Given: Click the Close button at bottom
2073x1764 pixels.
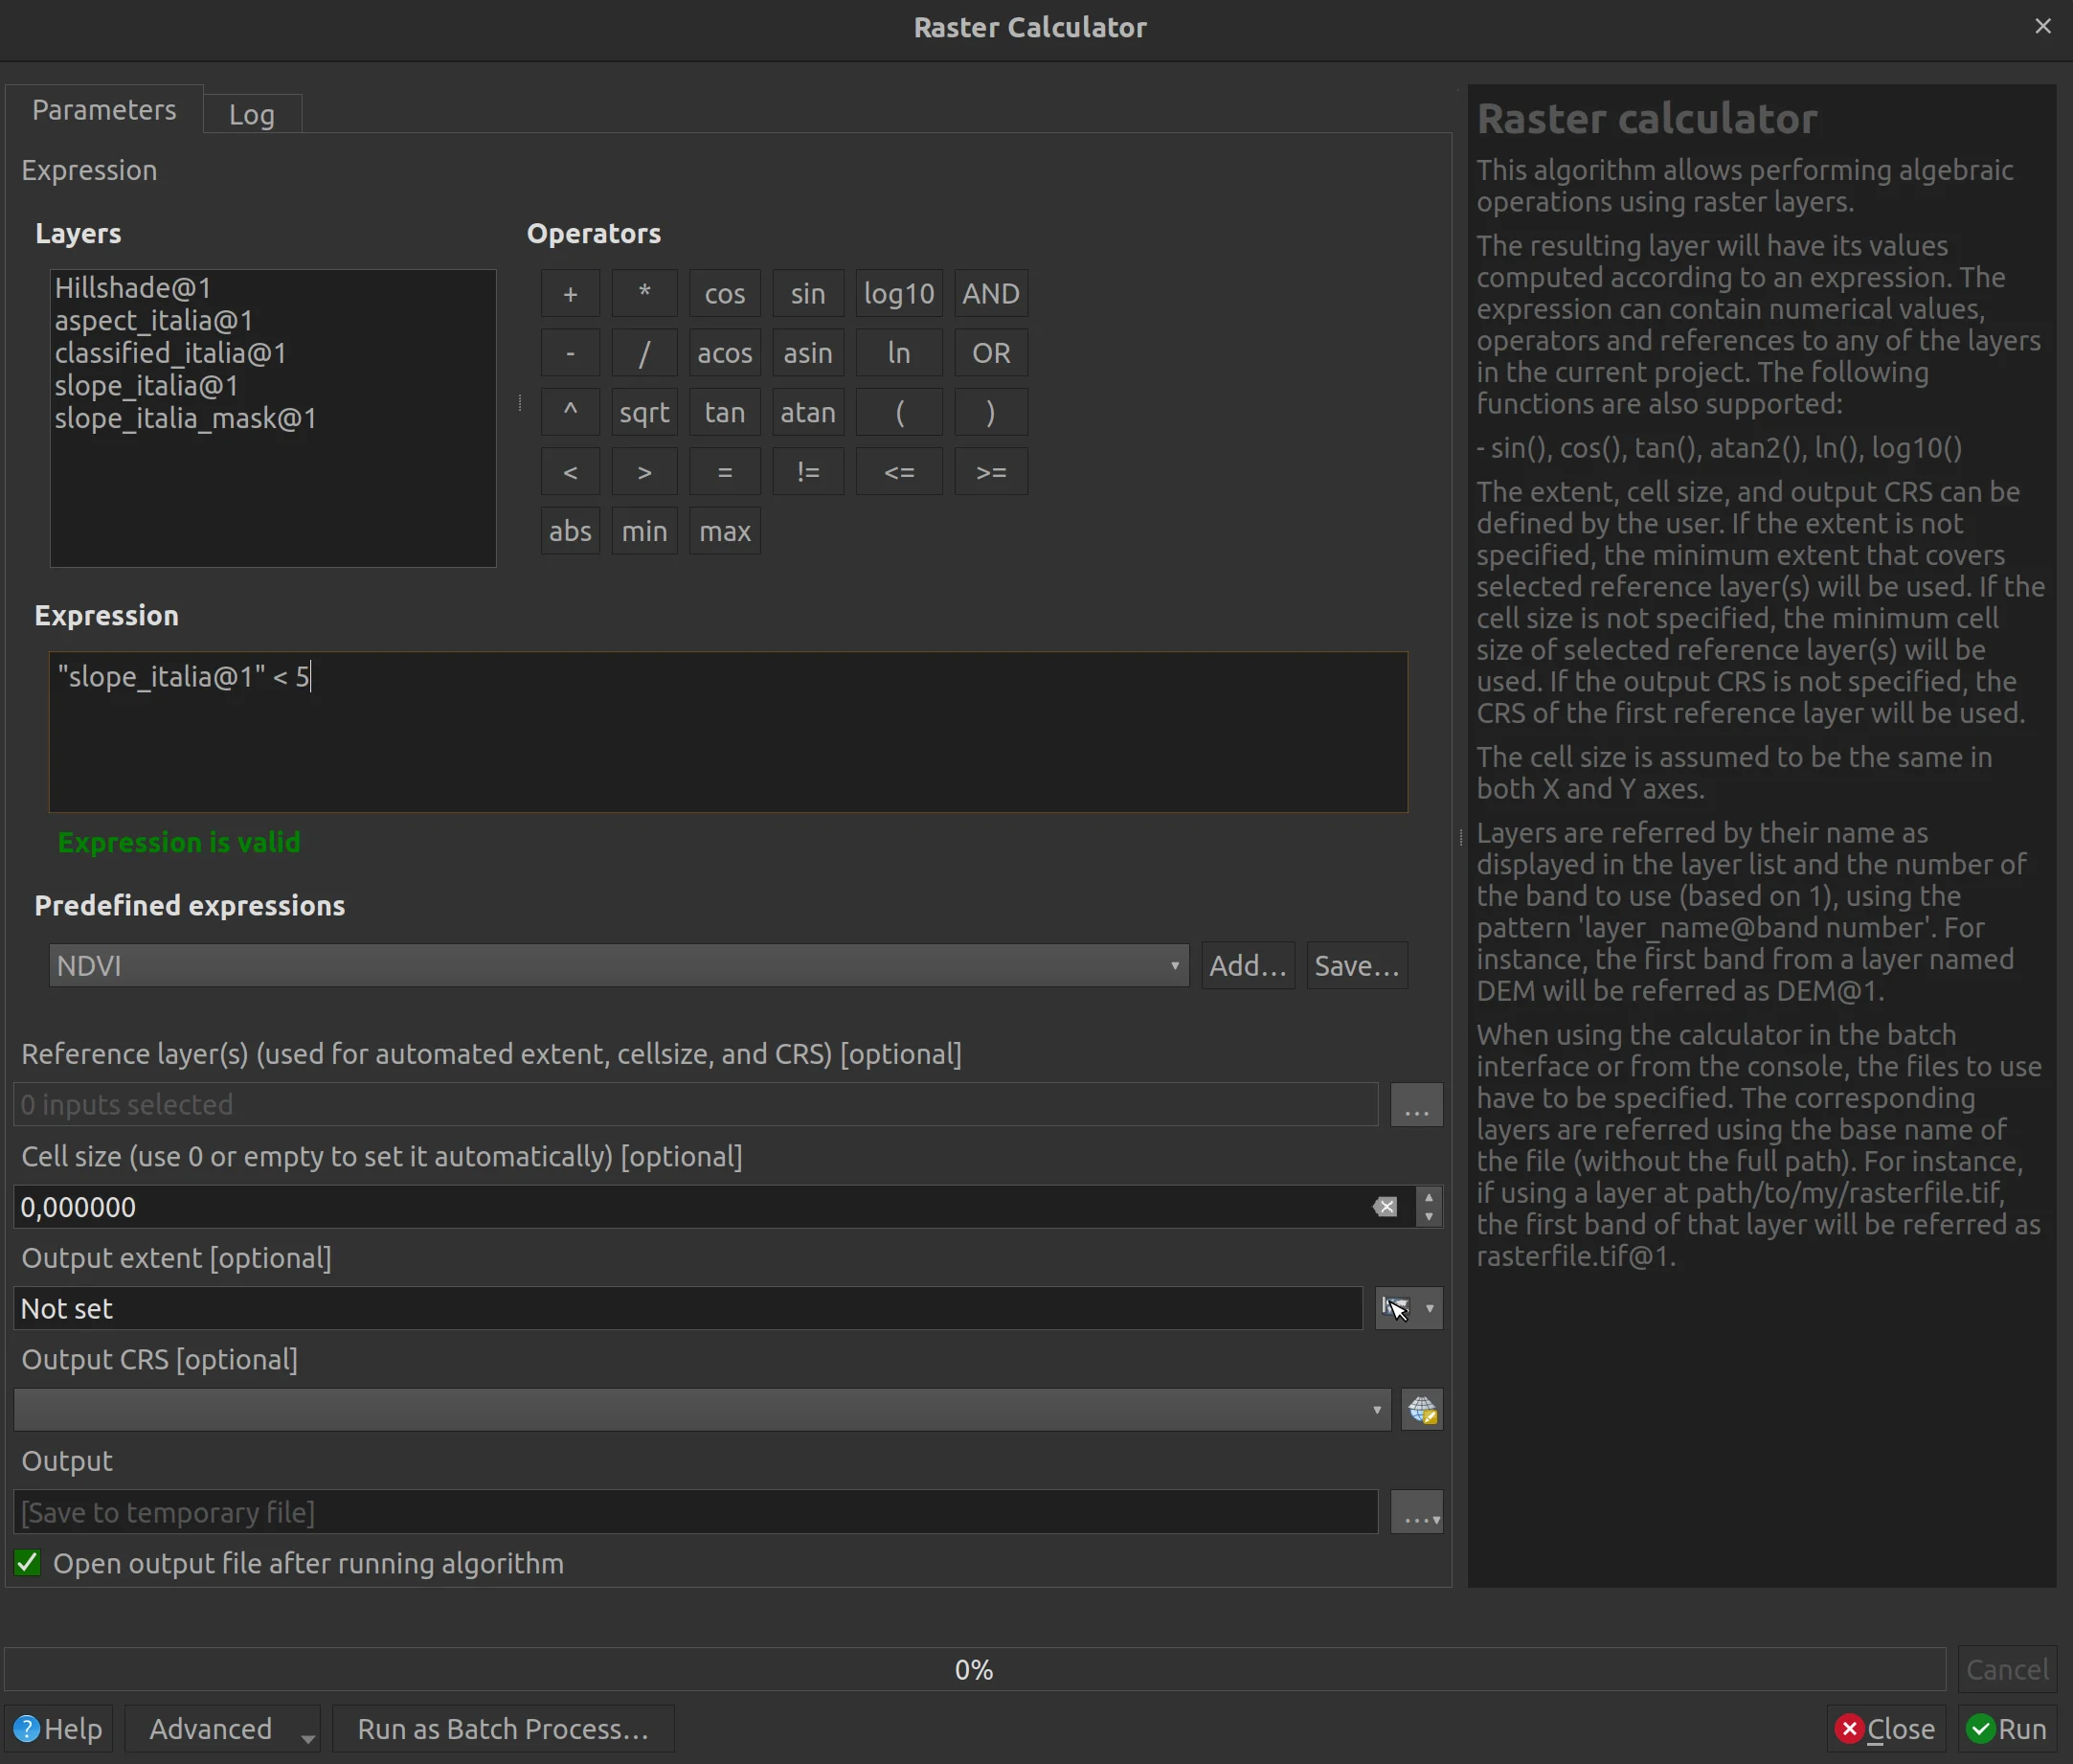Looking at the screenshot, I should pos(1886,1729).
